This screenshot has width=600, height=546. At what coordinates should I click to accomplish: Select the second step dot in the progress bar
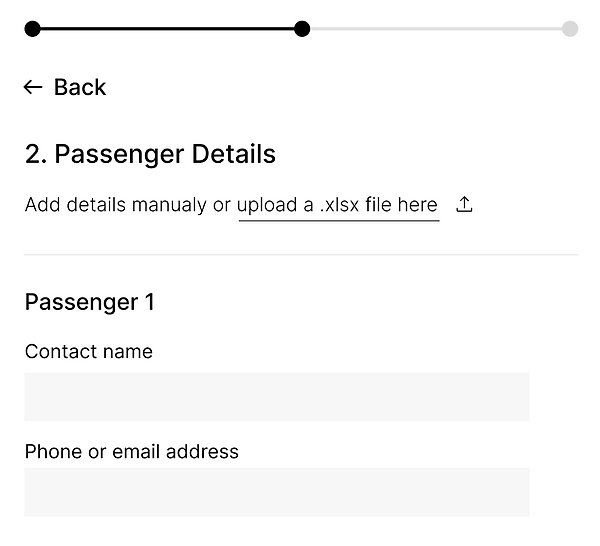pyautogui.click(x=302, y=29)
